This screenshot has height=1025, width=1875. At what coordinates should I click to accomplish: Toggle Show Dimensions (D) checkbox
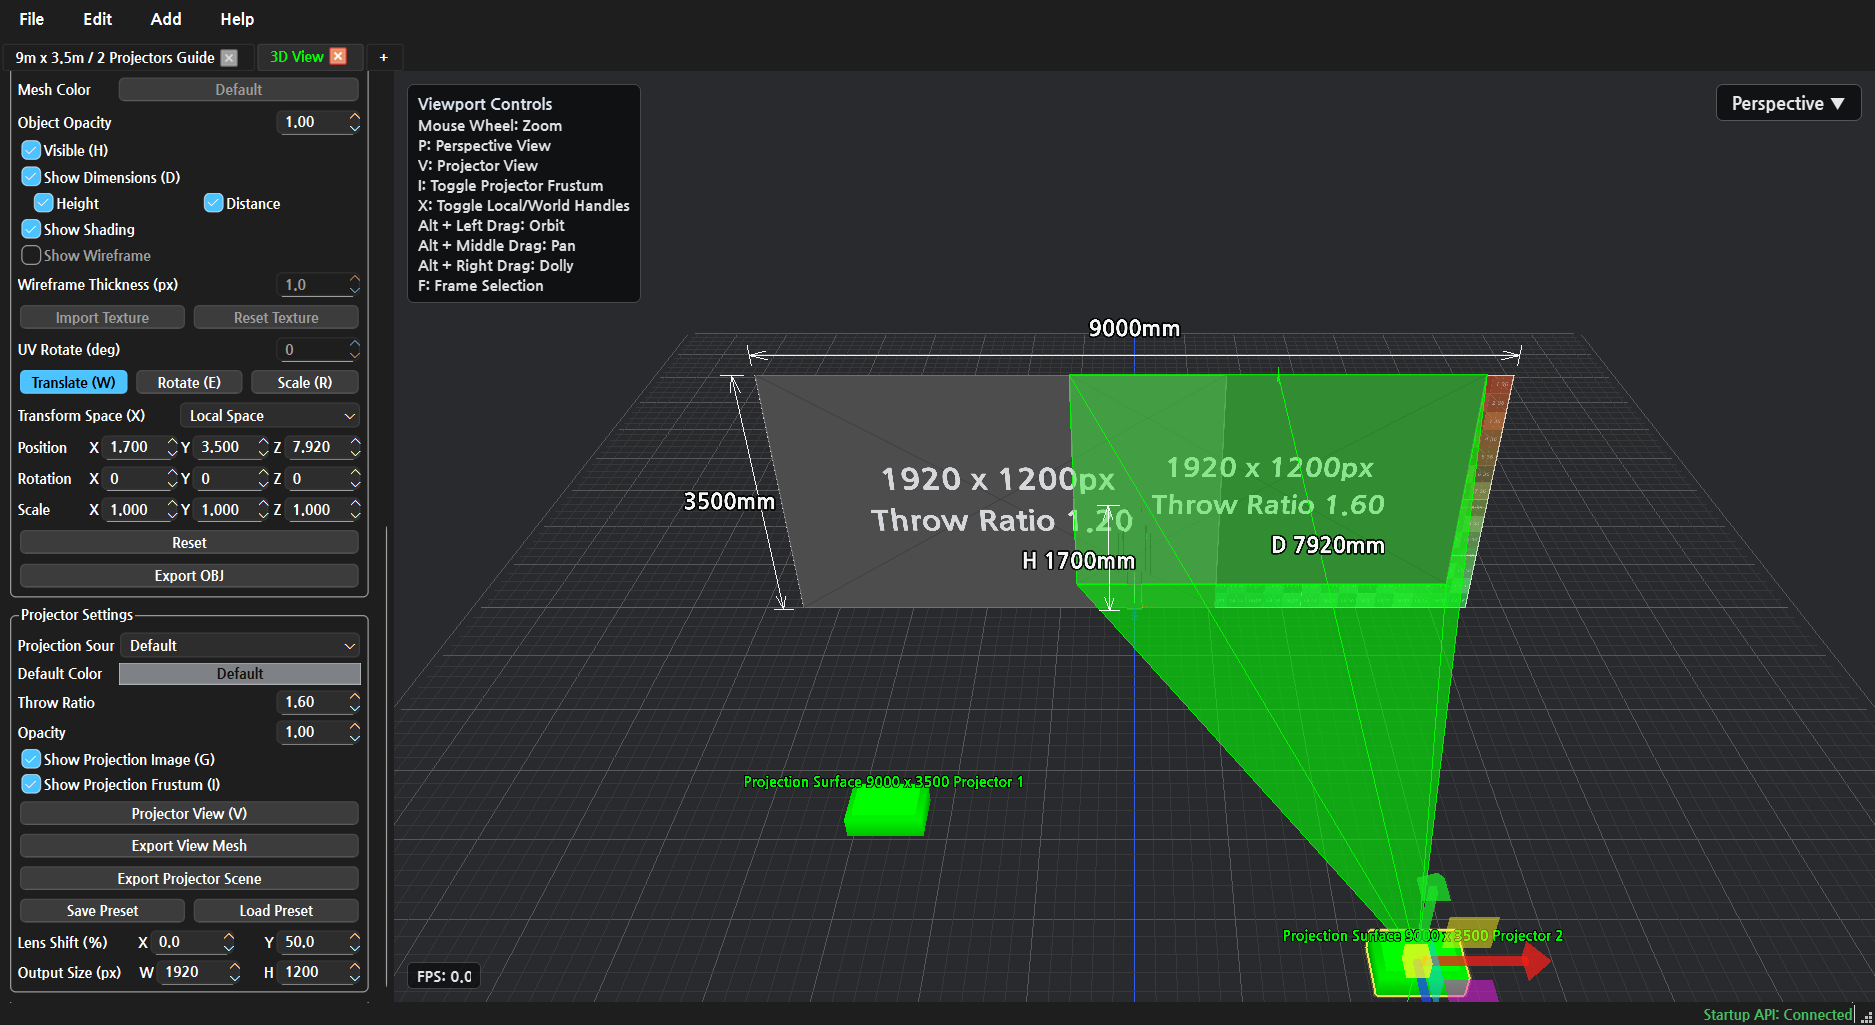pyautogui.click(x=31, y=177)
